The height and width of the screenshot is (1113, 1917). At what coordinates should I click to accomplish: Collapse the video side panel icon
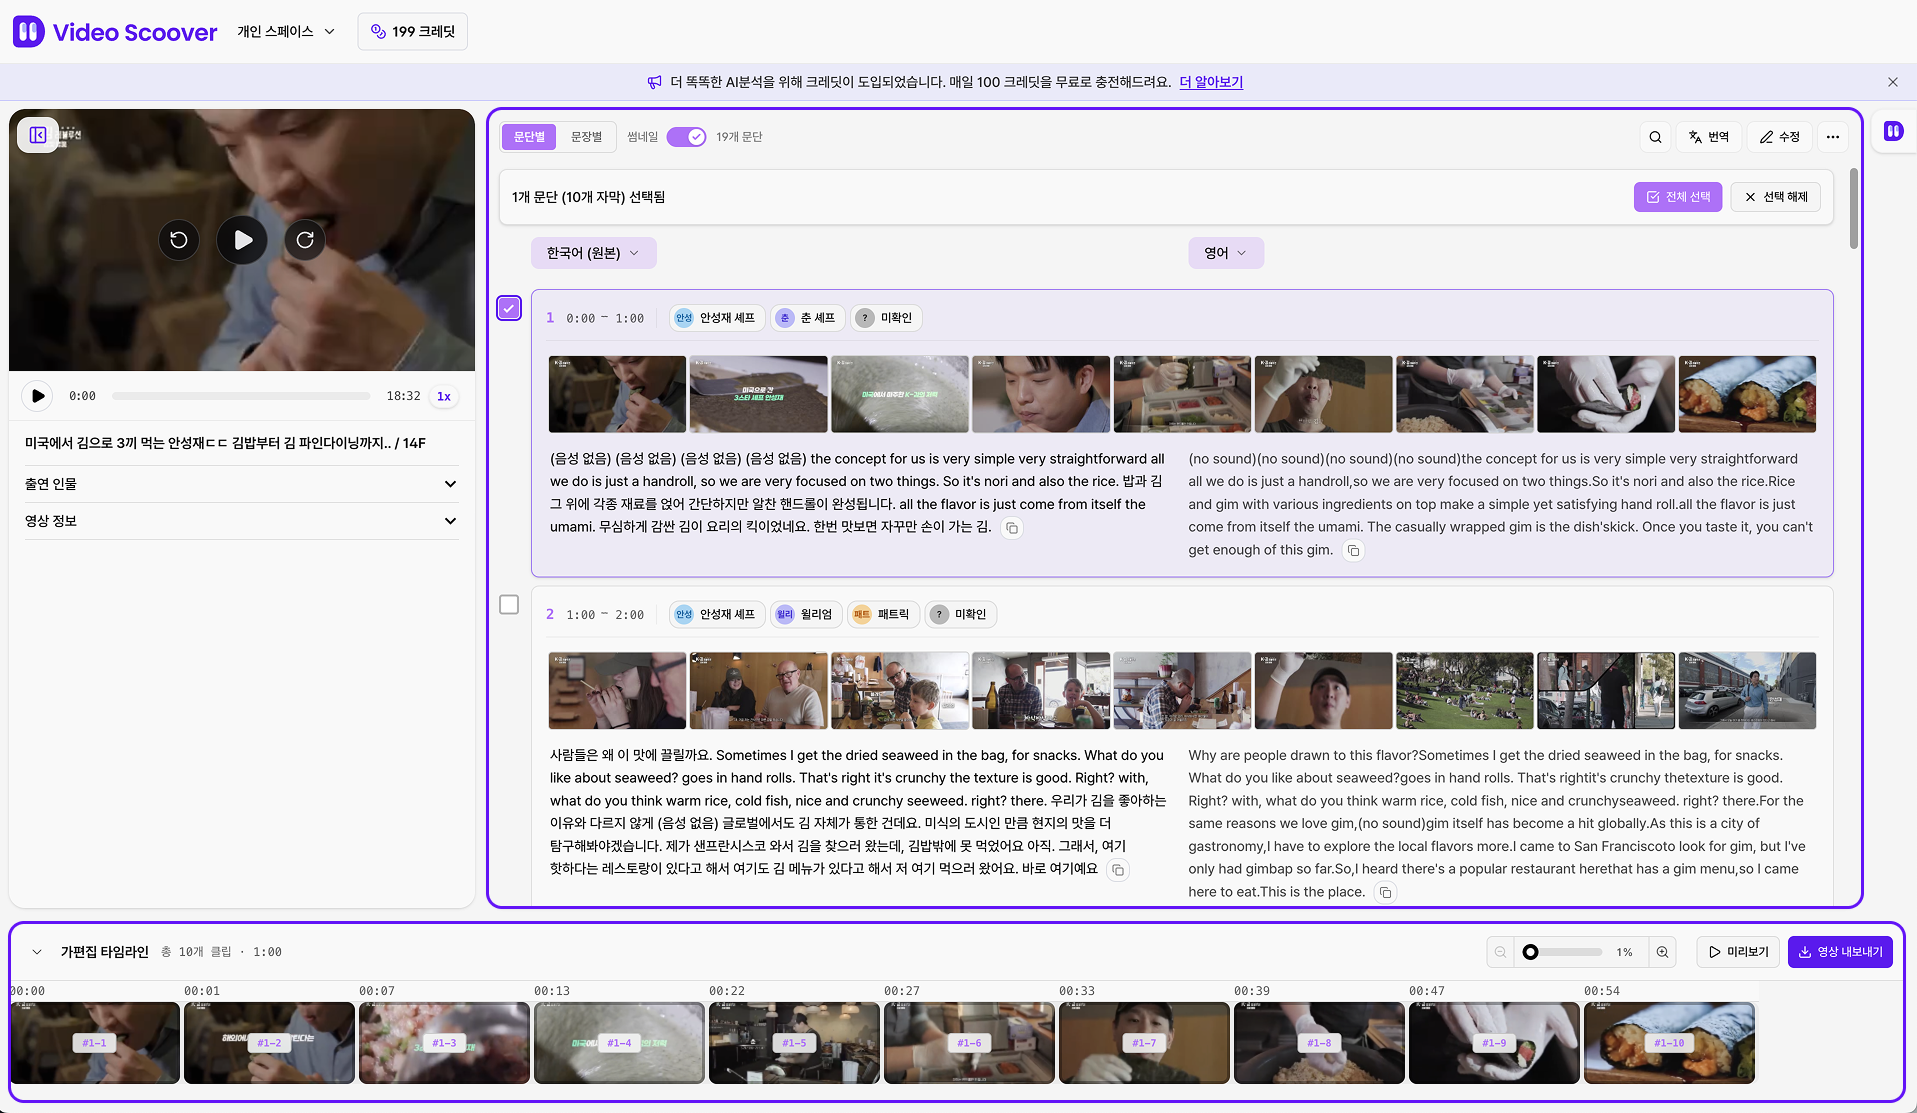pyautogui.click(x=38, y=135)
